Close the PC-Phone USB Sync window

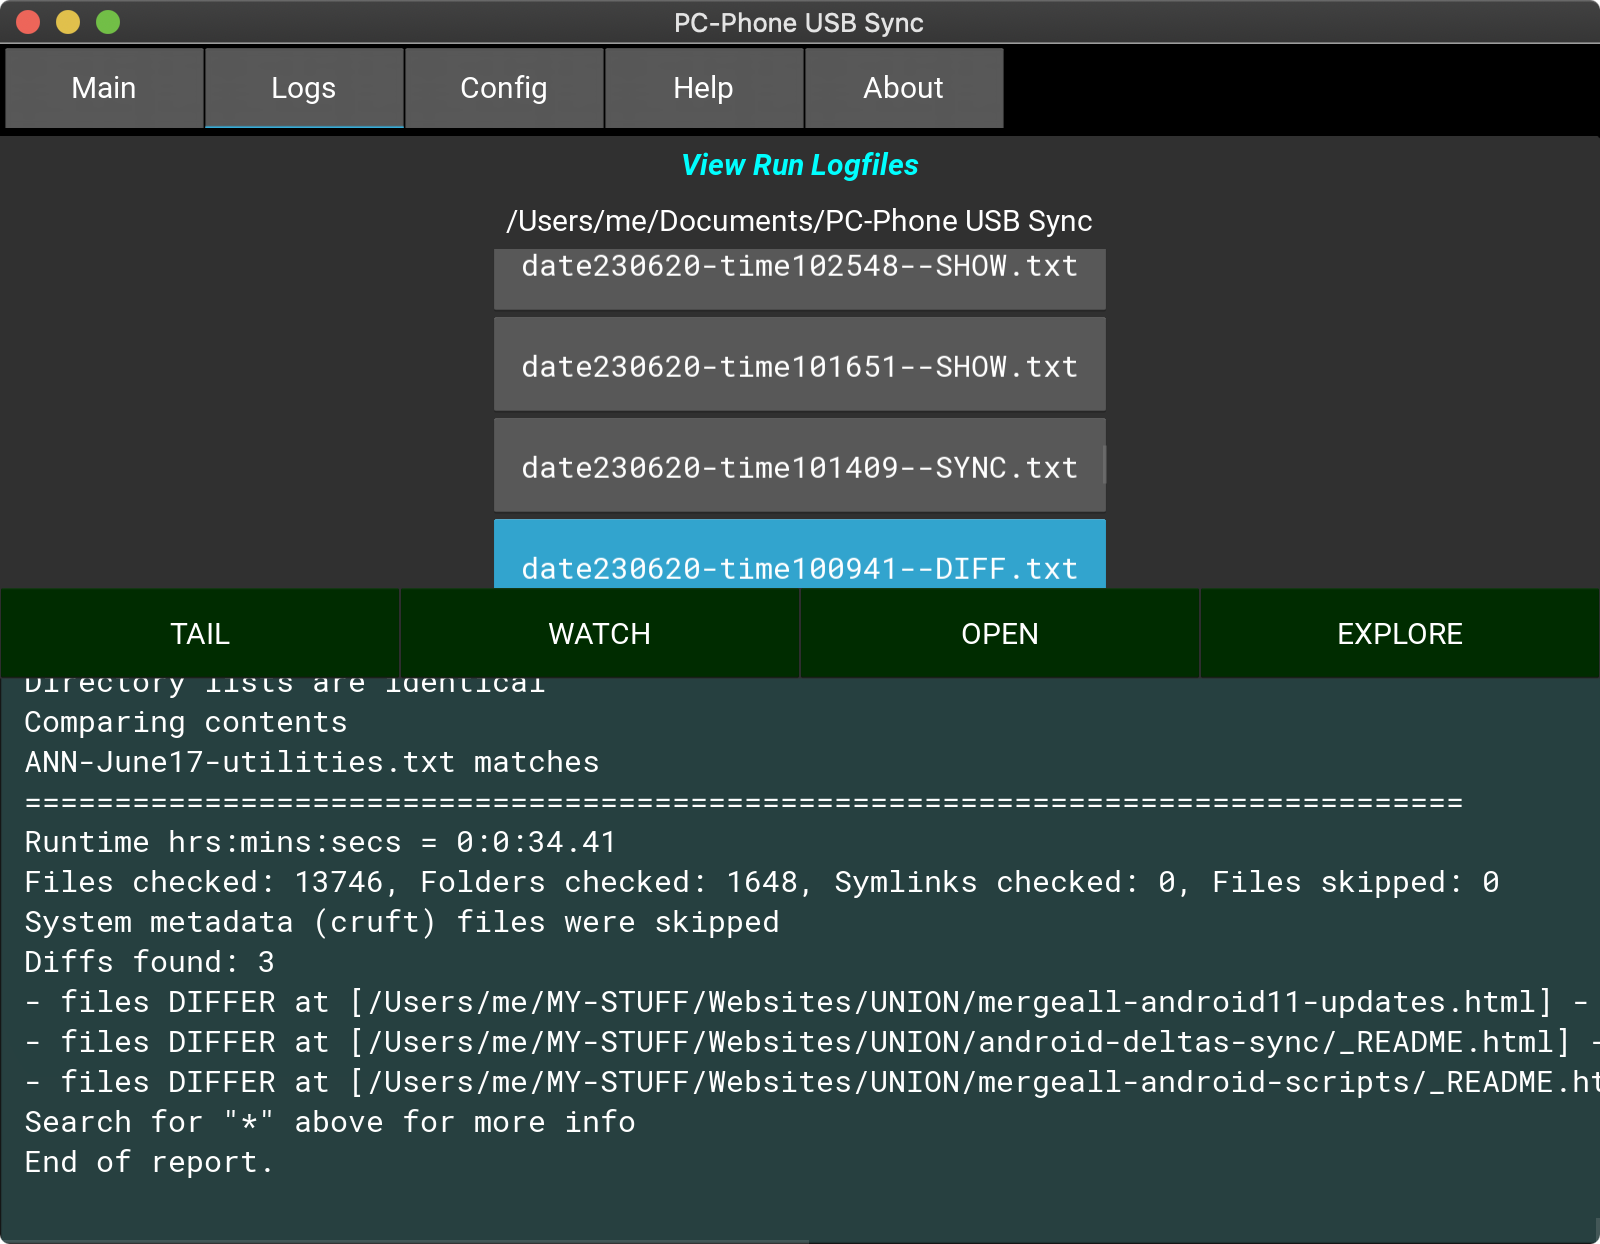click(28, 22)
